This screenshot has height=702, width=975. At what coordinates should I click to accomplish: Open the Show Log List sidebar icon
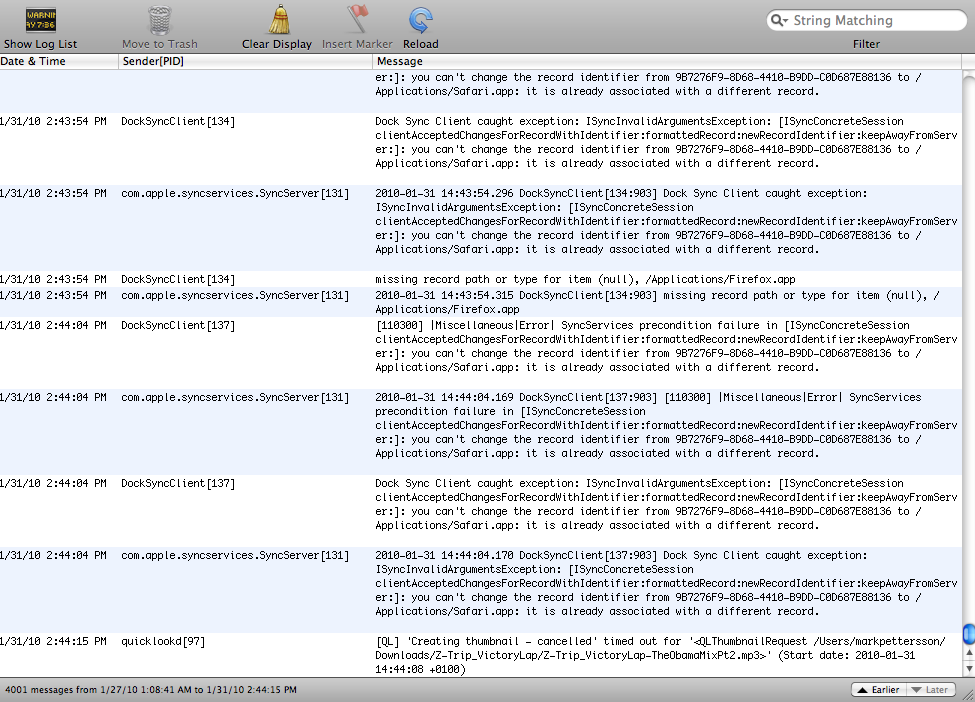40,20
